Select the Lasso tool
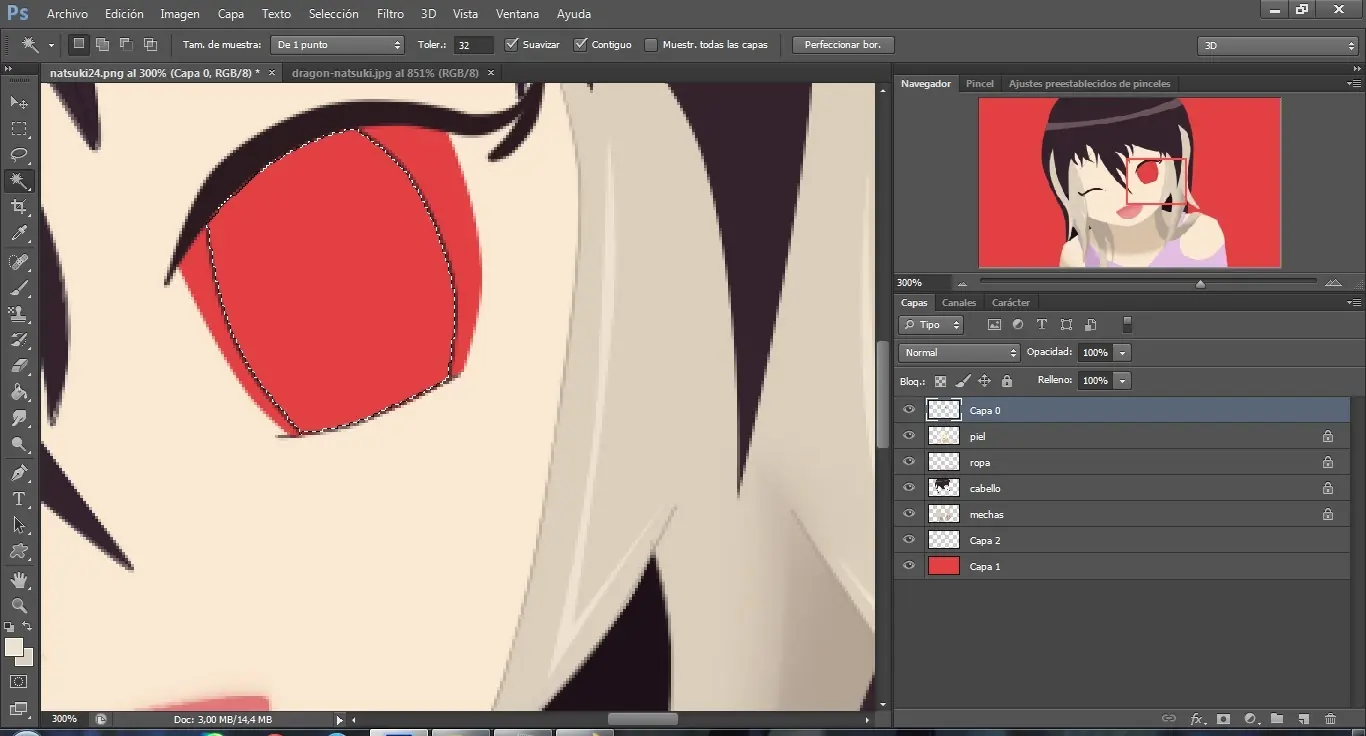 coord(19,155)
